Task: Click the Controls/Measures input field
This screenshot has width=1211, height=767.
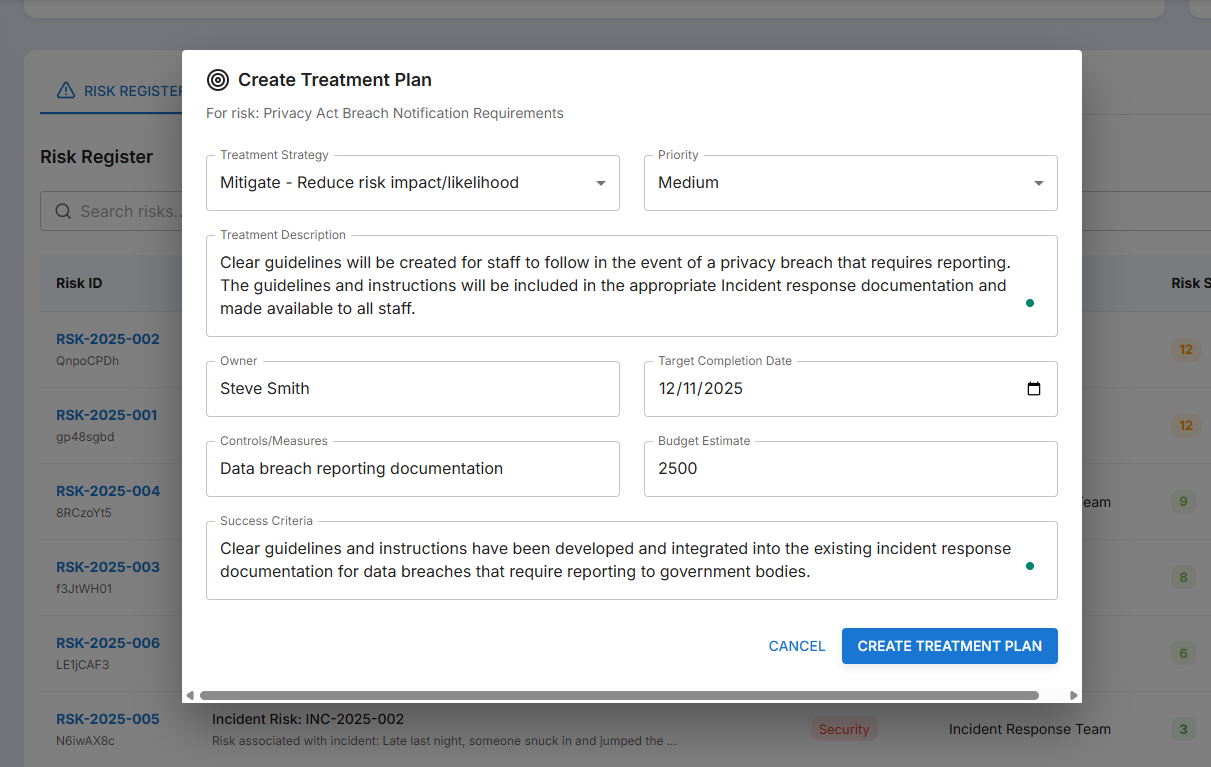Action: [412, 469]
